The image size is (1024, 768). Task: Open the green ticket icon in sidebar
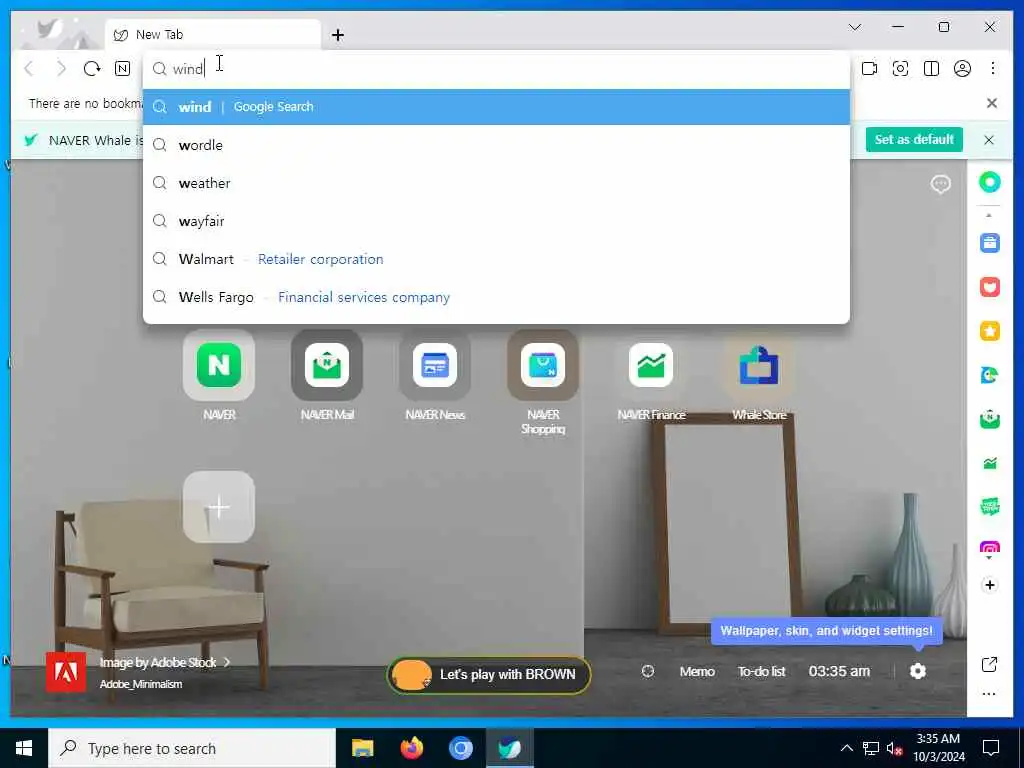pos(990,507)
